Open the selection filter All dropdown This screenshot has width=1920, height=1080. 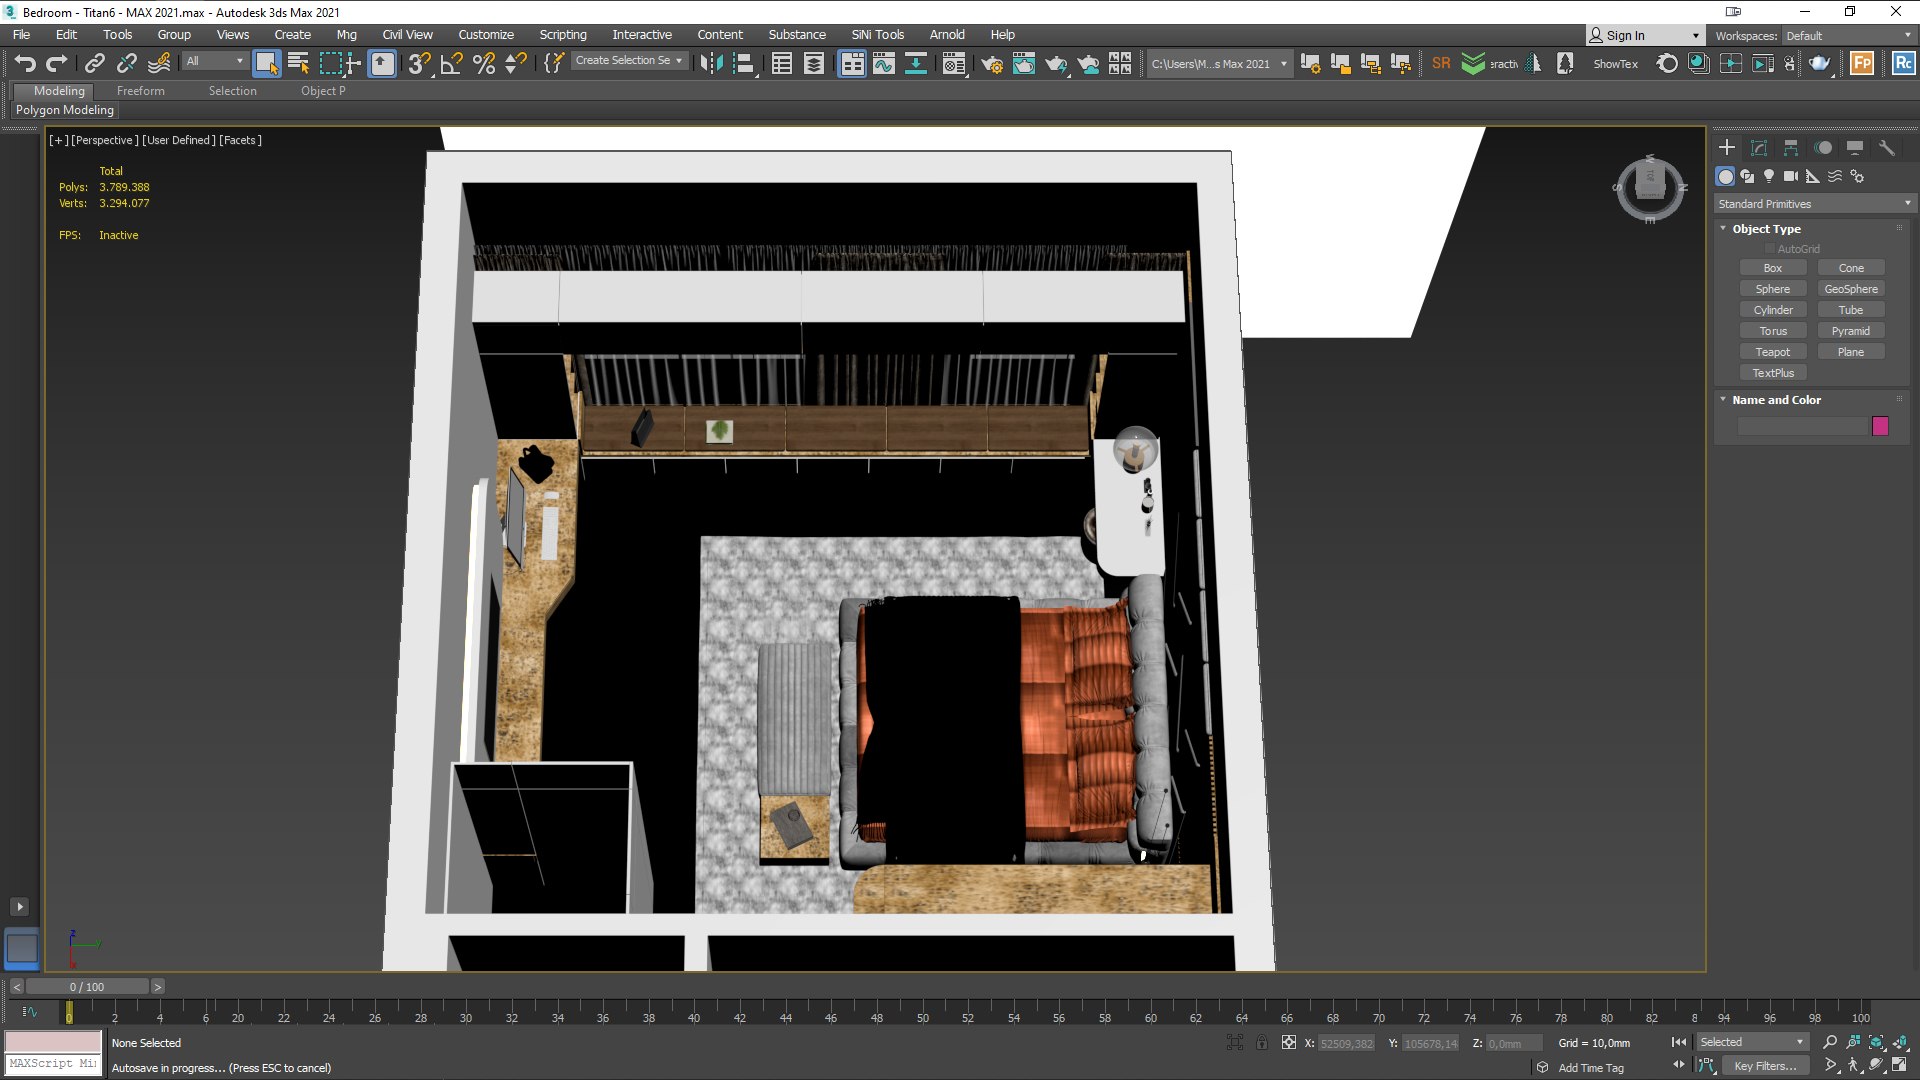[214, 61]
